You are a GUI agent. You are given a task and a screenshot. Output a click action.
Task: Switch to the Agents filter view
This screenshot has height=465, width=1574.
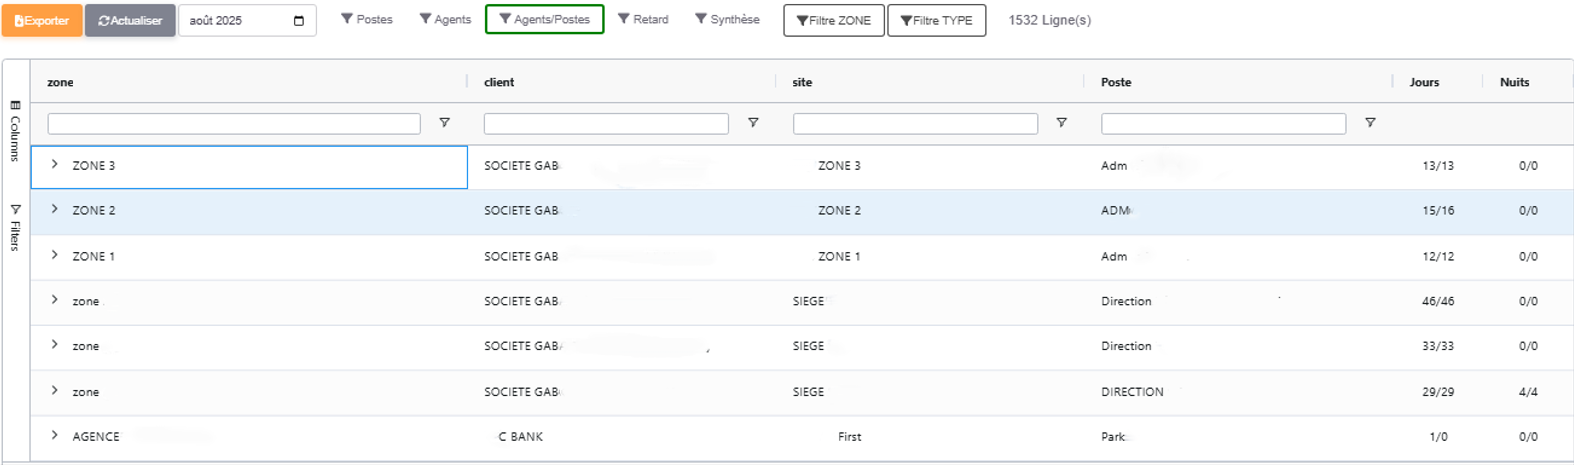(x=444, y=19)
